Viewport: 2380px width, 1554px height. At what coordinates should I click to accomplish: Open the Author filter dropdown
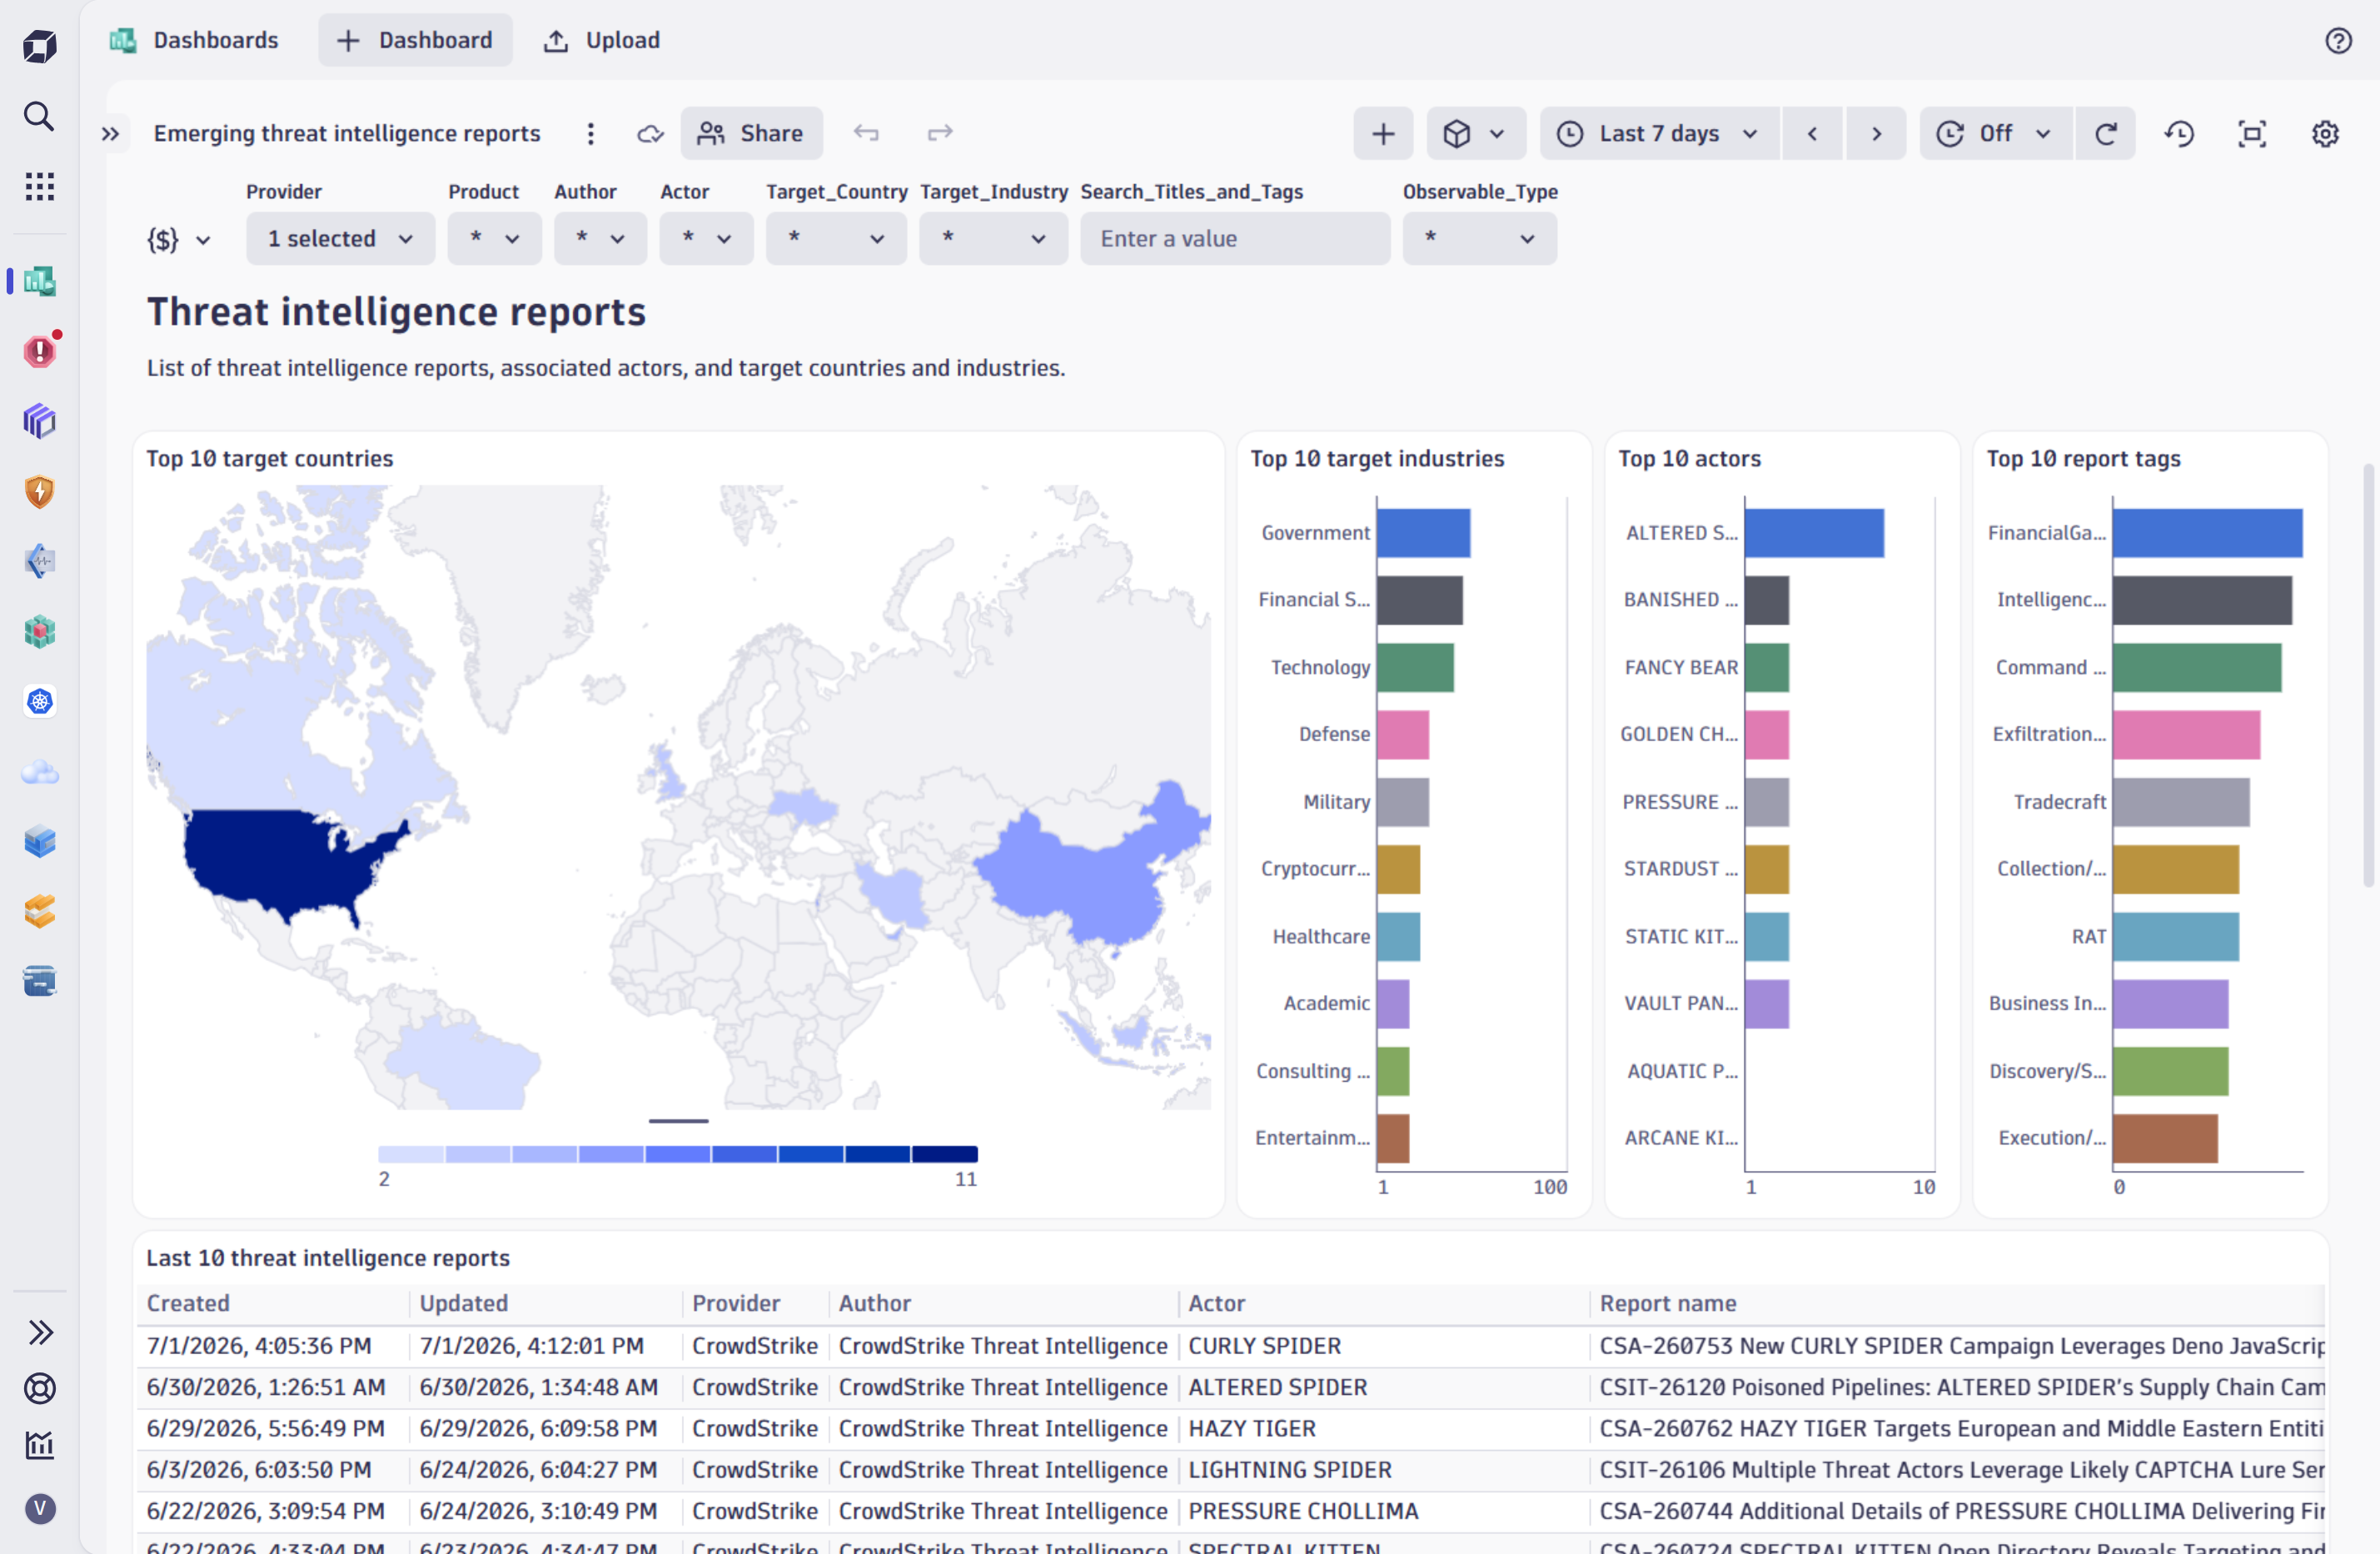[x=600, y=238]
